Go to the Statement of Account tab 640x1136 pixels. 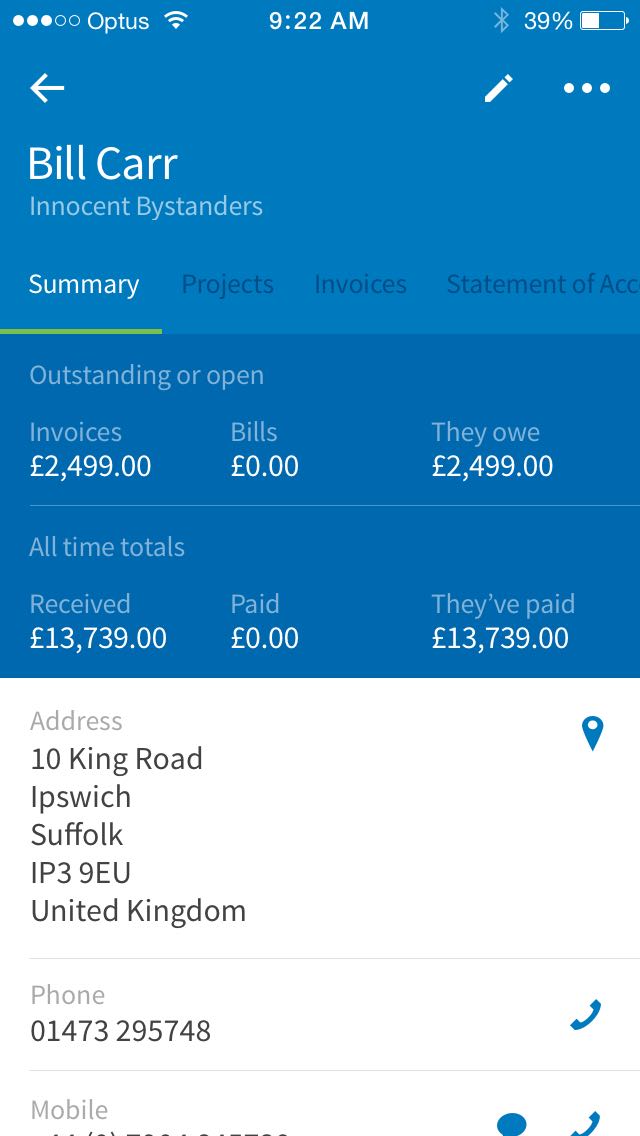(x=542, y=285)
